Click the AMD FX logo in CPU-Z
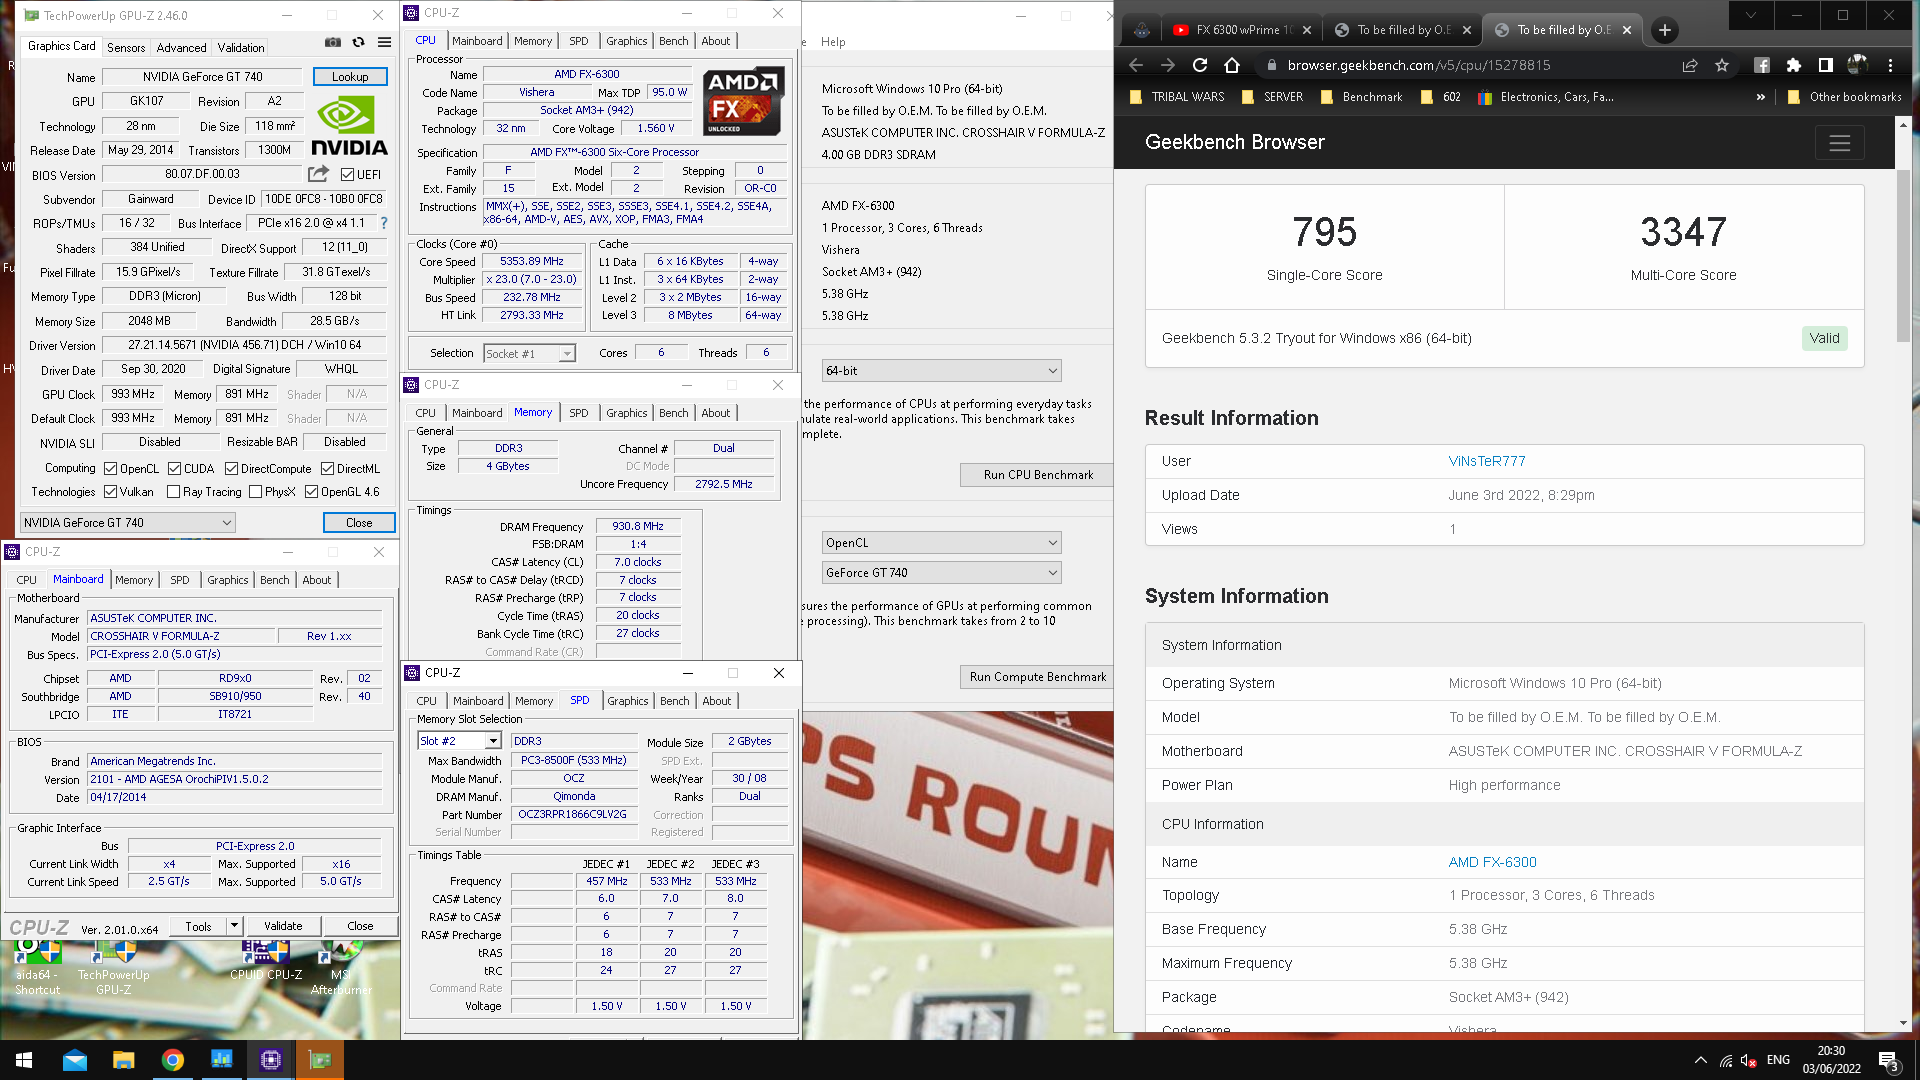Screen dimensions: 1920x1080 [743, 101]
